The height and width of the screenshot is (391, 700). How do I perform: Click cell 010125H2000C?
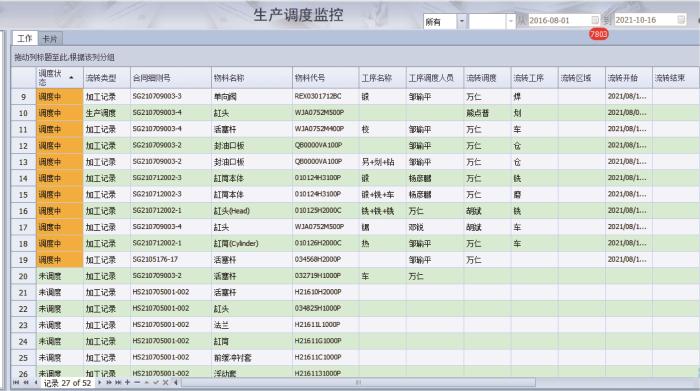(x=325, y=211)
